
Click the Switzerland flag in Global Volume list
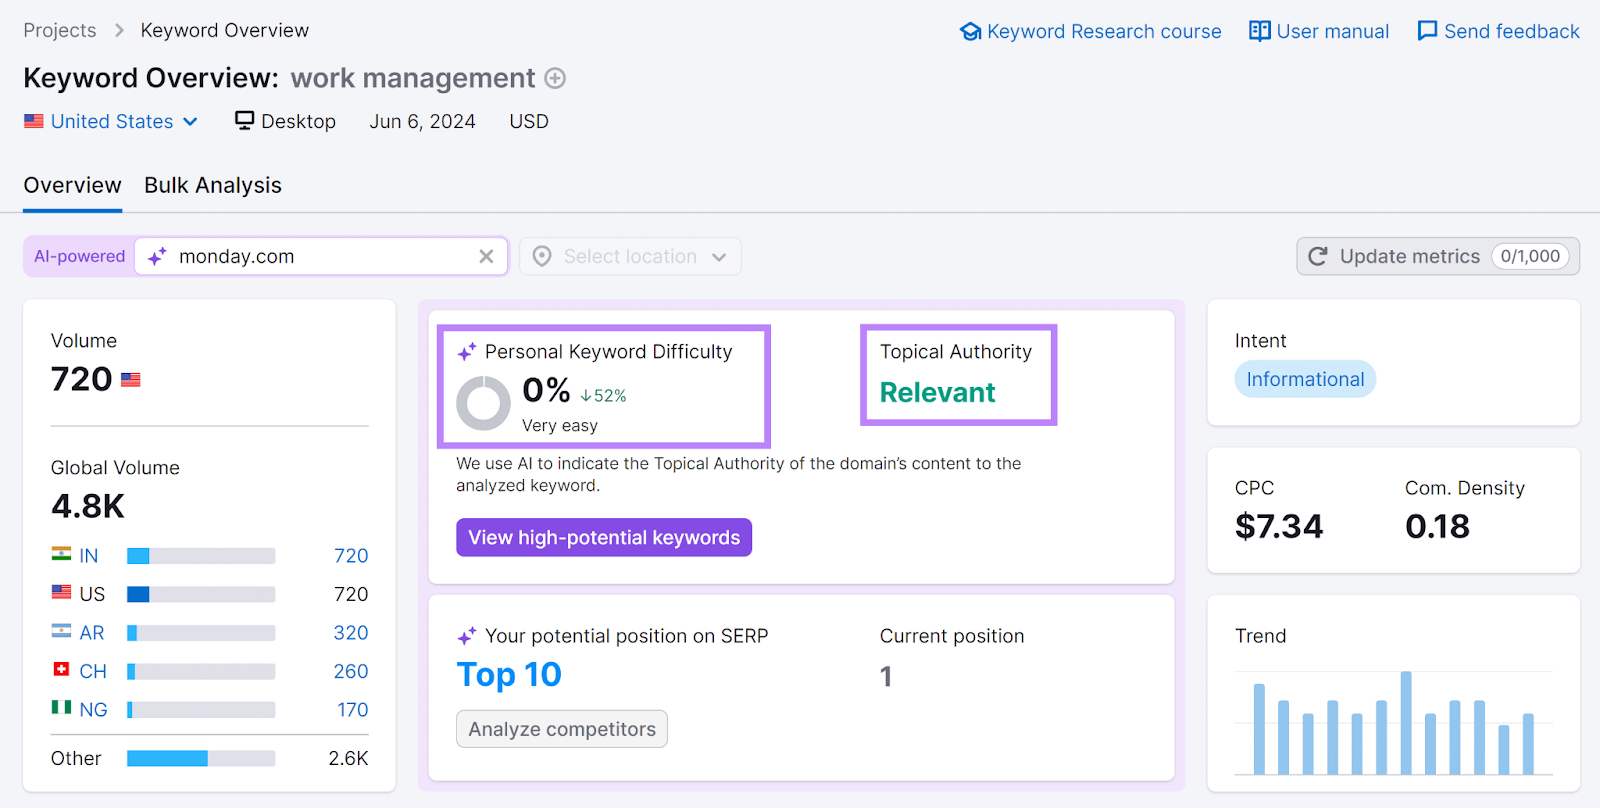62,669
